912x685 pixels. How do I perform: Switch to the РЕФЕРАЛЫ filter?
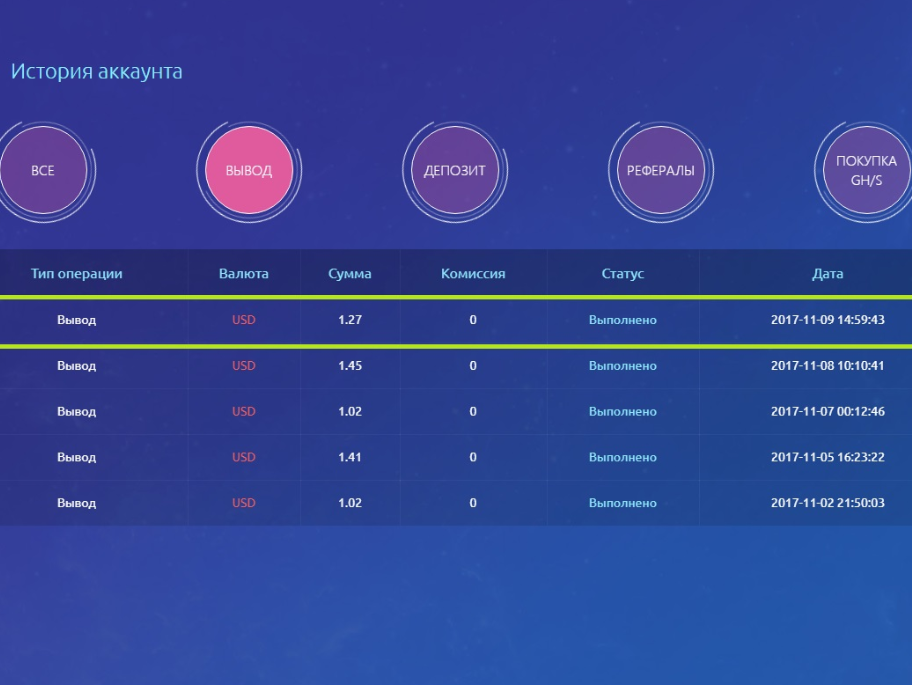(x=661, y=170)
